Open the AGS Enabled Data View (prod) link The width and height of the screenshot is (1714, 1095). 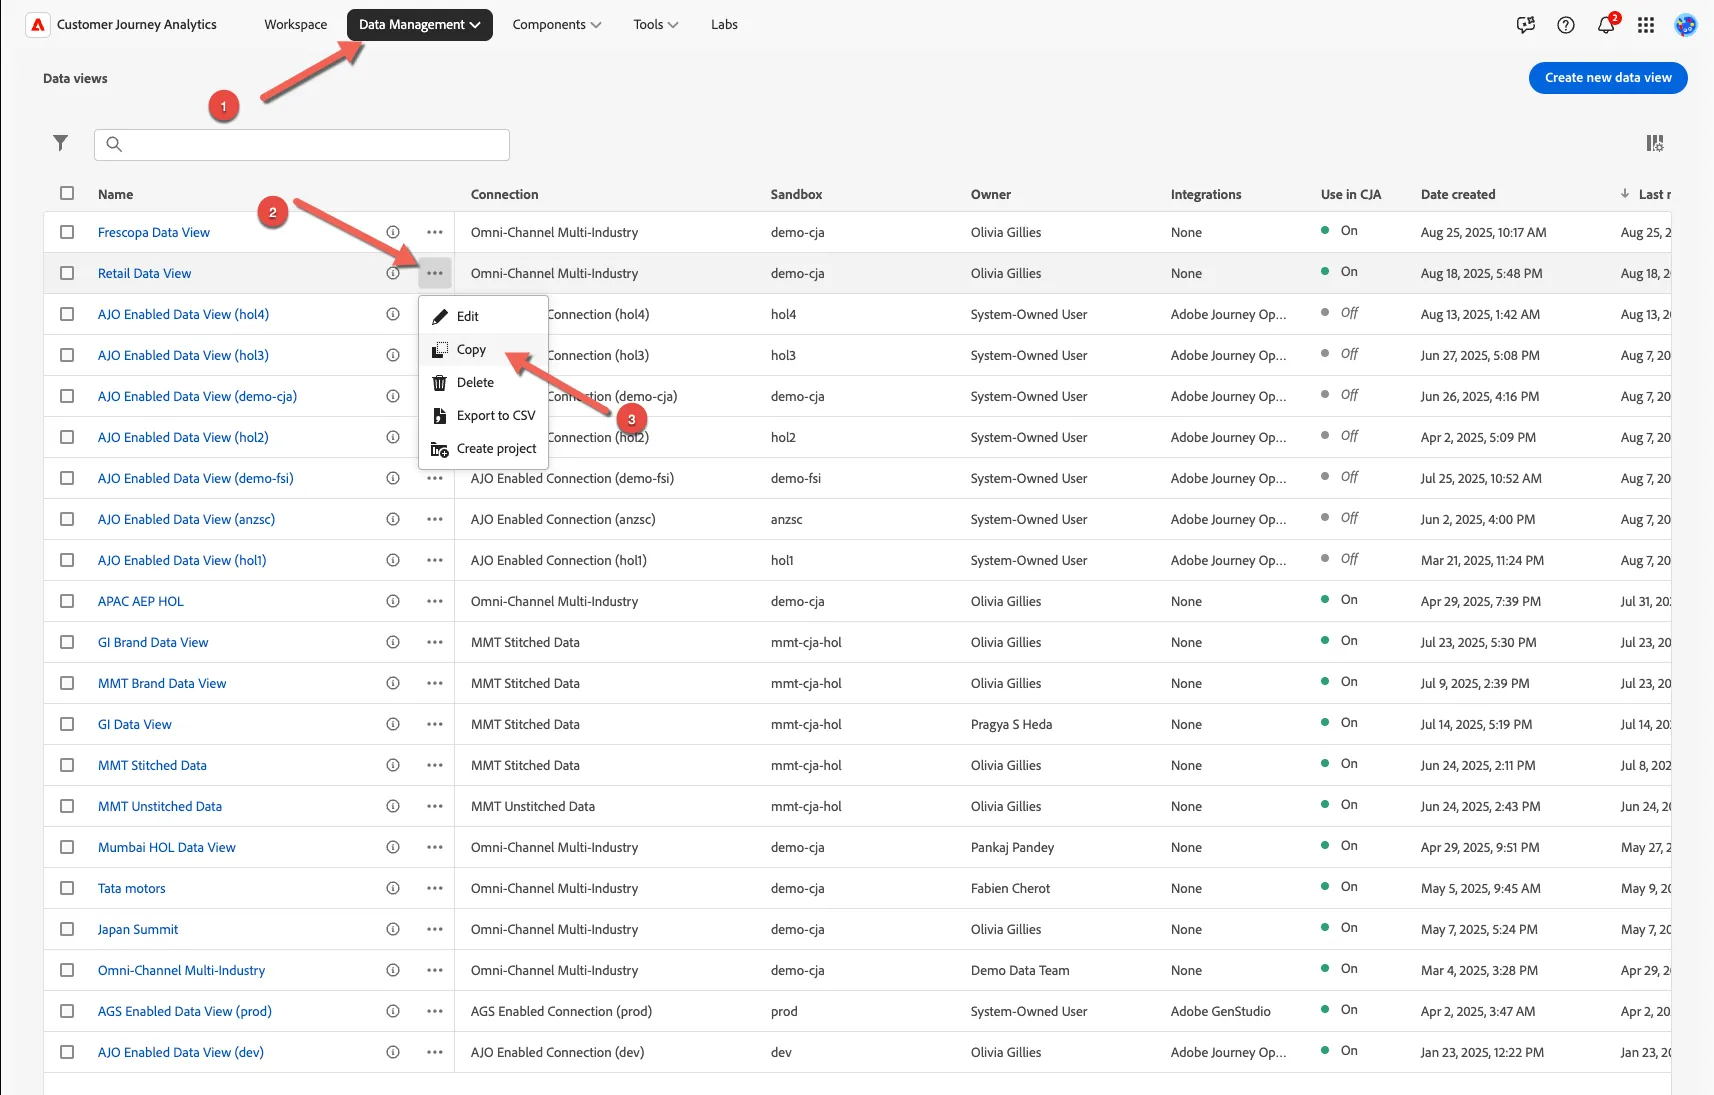(185, 1011)
